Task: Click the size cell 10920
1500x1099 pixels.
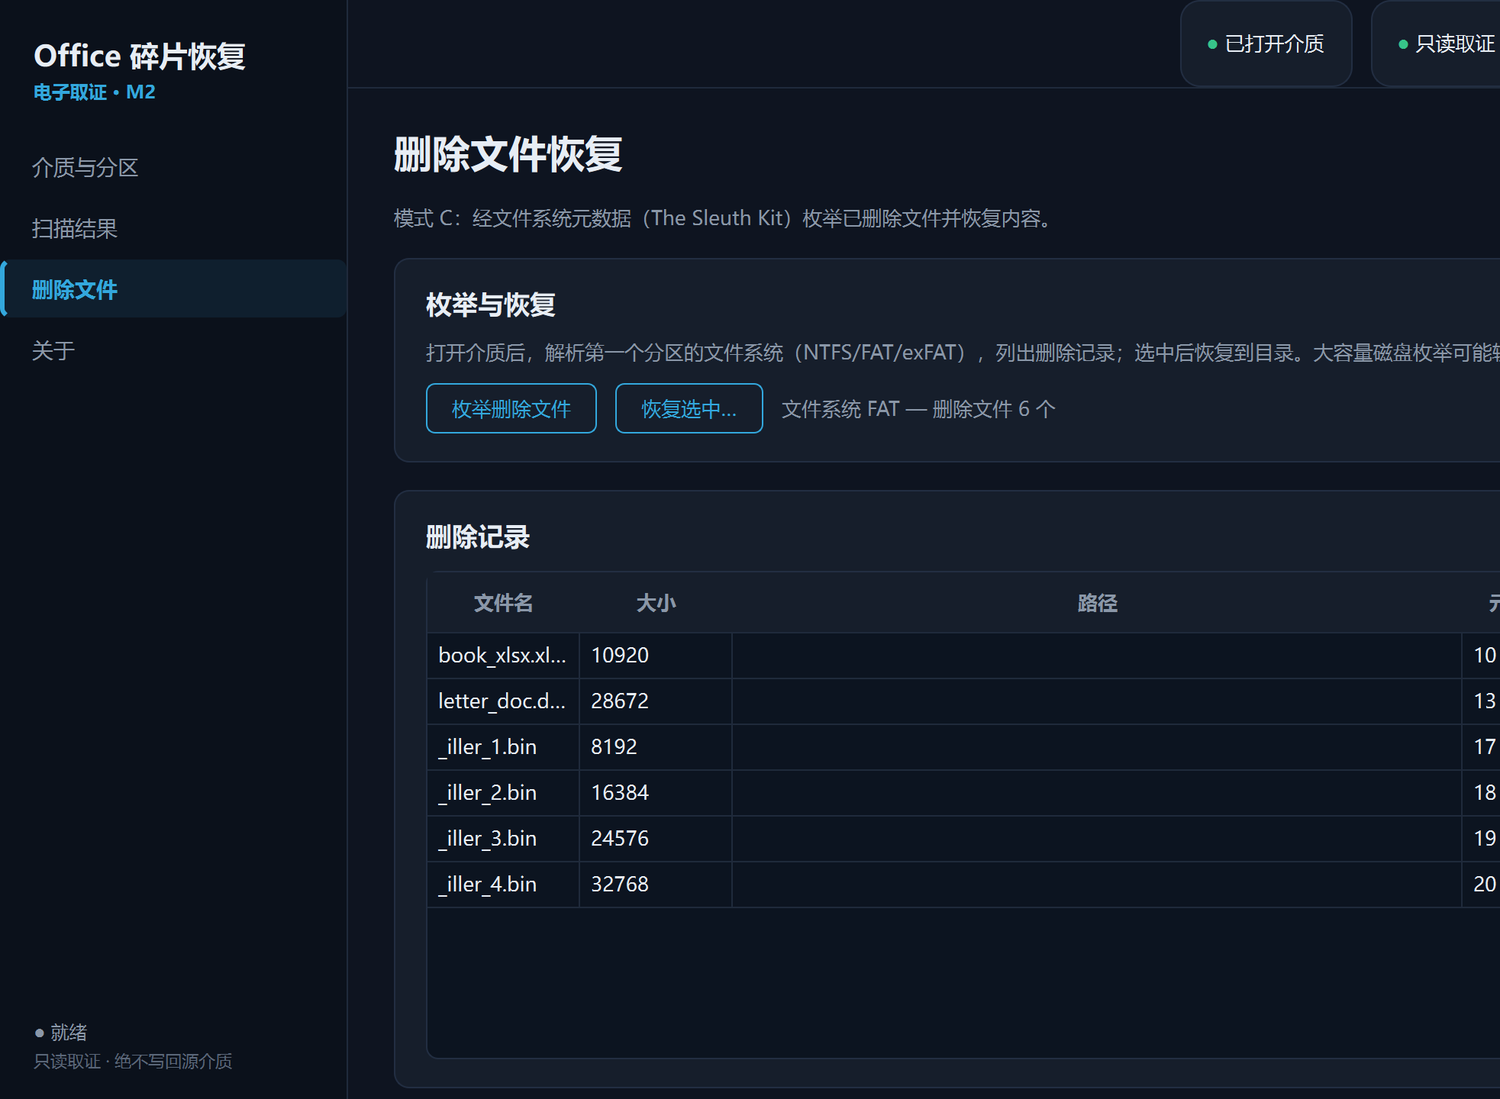Action: [656, 655]
